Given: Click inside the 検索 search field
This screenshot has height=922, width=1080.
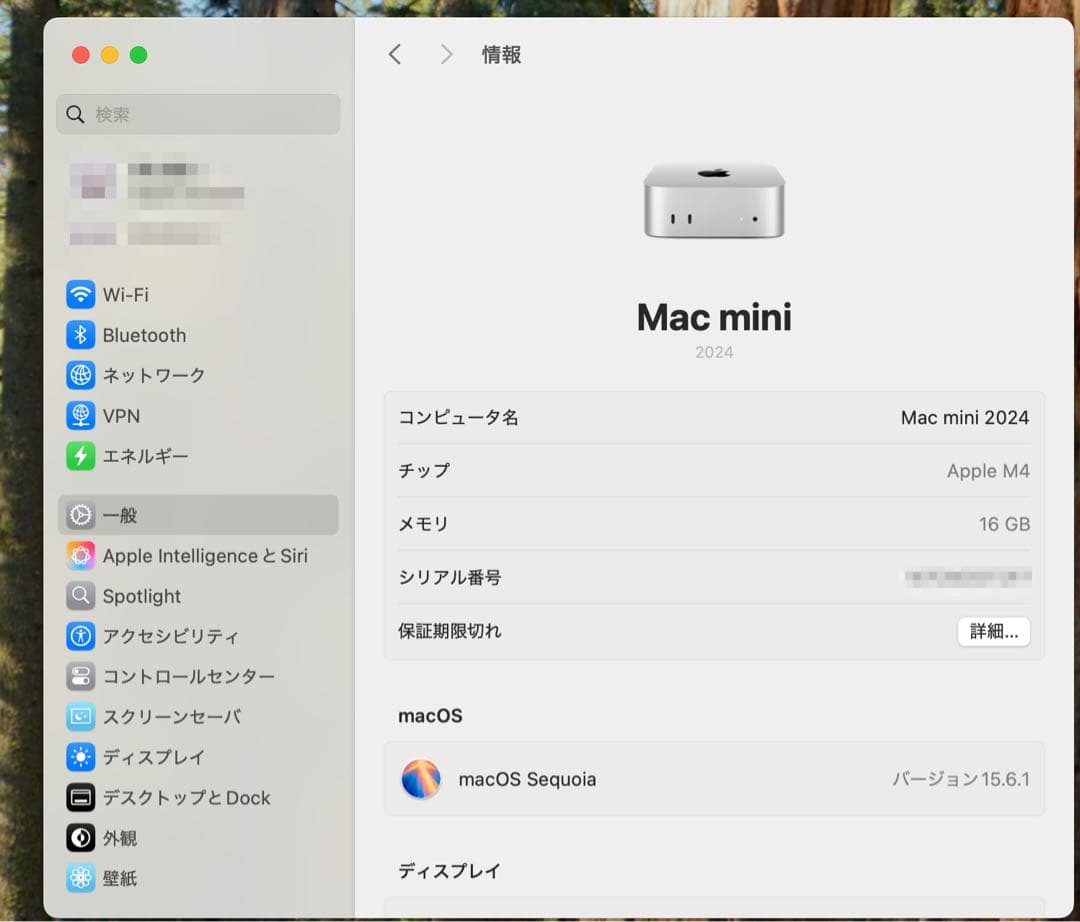Looking at the screenshot, I should coord(198,114).
